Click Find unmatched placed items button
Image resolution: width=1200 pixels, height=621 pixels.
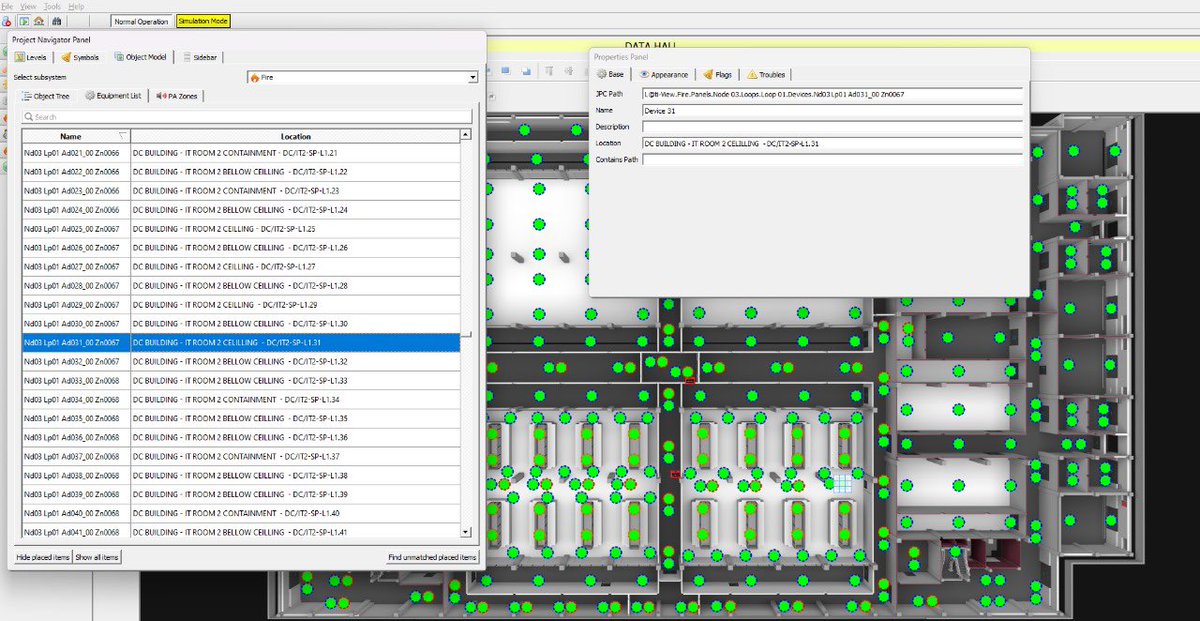[433, 557]
